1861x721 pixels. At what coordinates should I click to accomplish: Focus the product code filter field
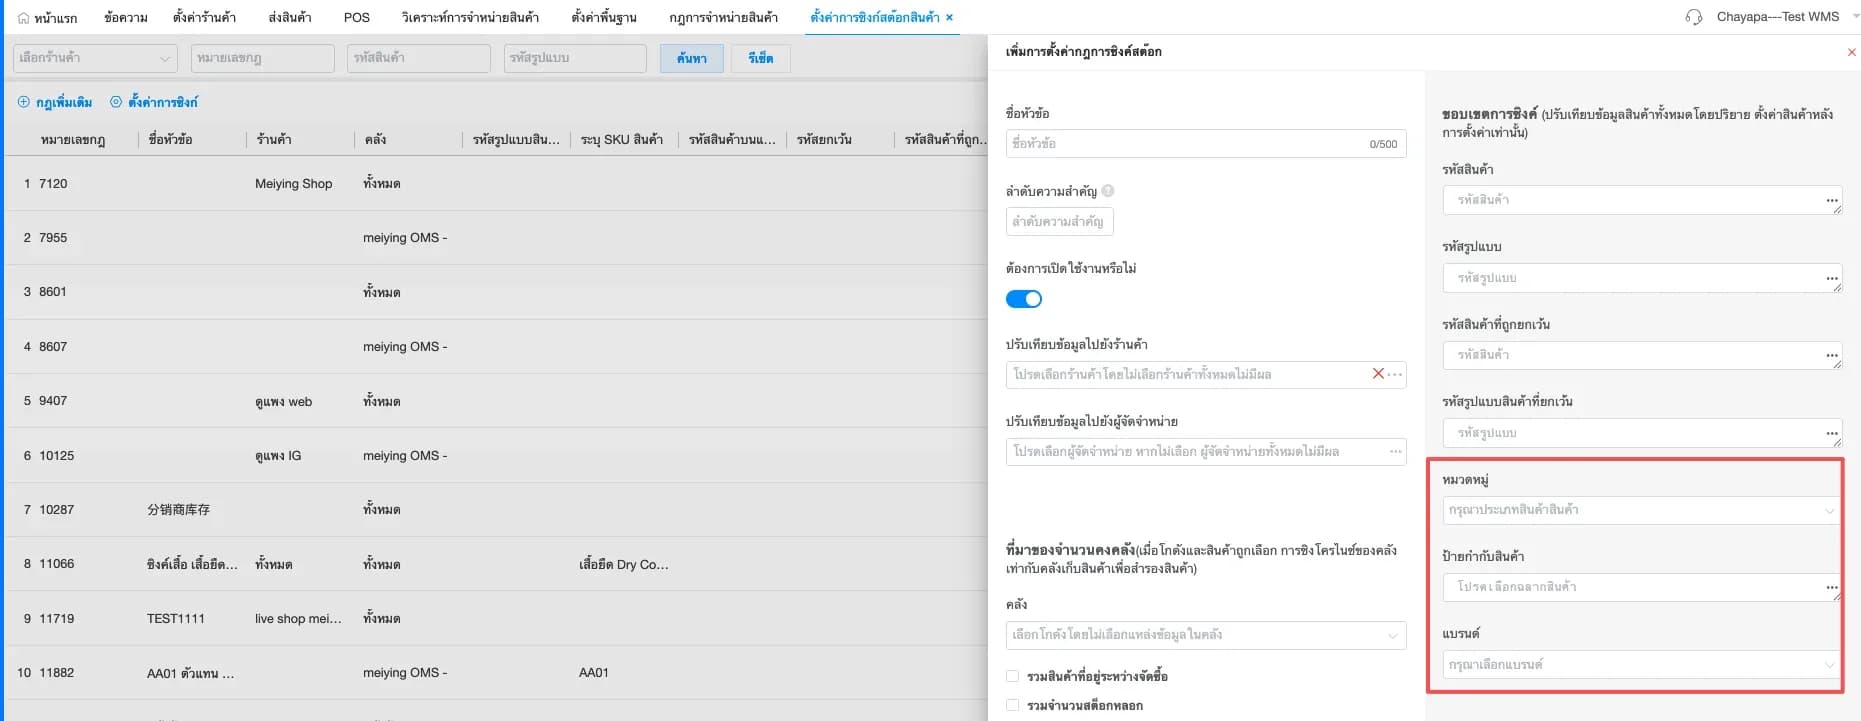click(419, 58)
